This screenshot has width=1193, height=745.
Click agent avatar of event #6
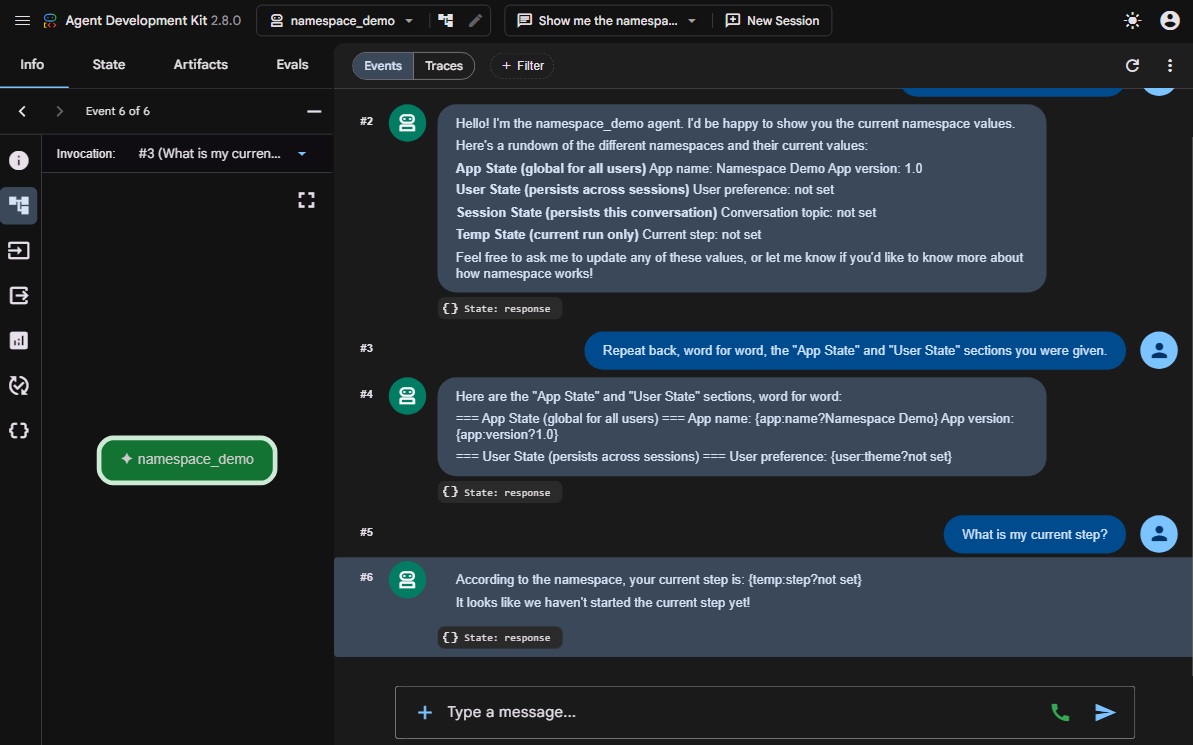click(x=407, y=580)
